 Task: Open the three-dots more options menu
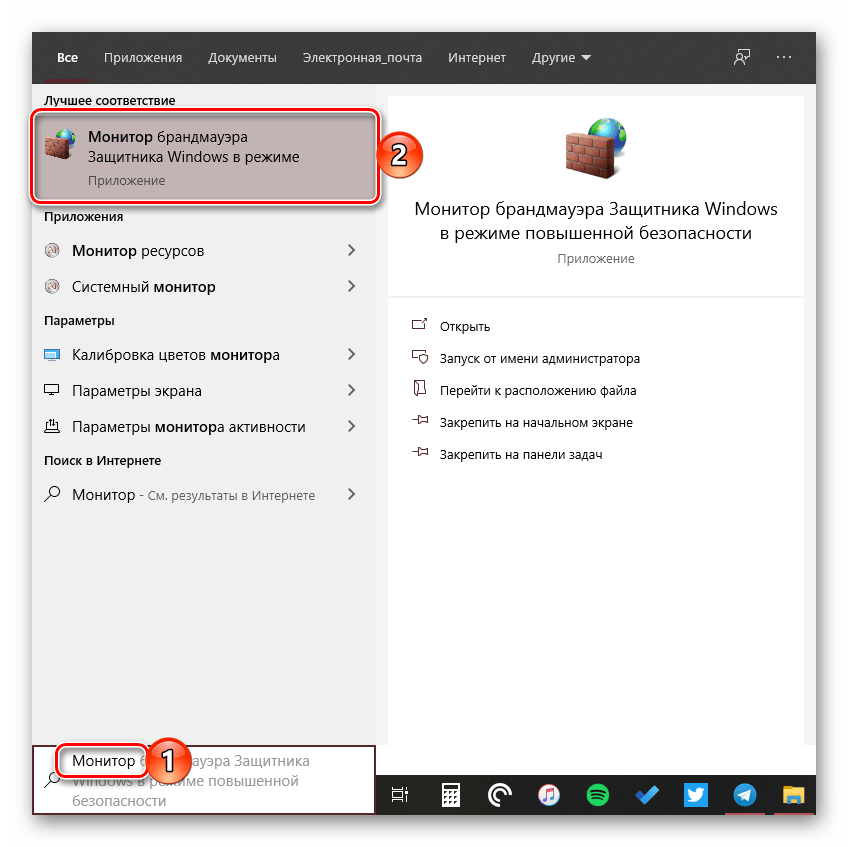784,57
